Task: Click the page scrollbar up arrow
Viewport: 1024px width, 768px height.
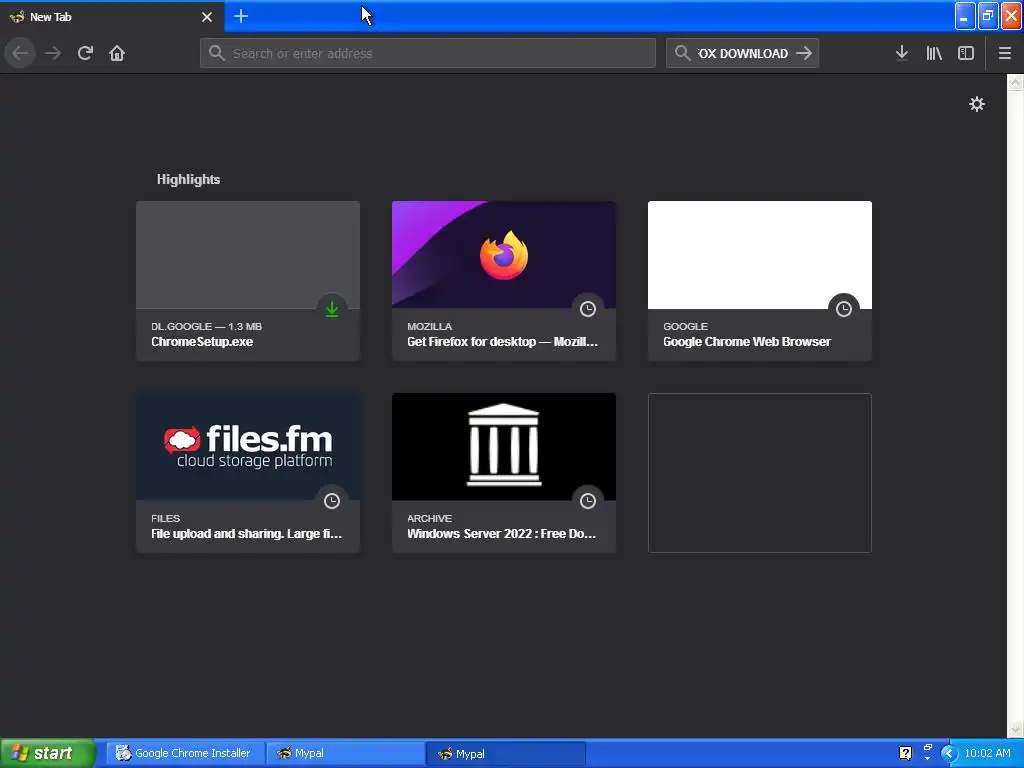Action: pos(1015,82)
